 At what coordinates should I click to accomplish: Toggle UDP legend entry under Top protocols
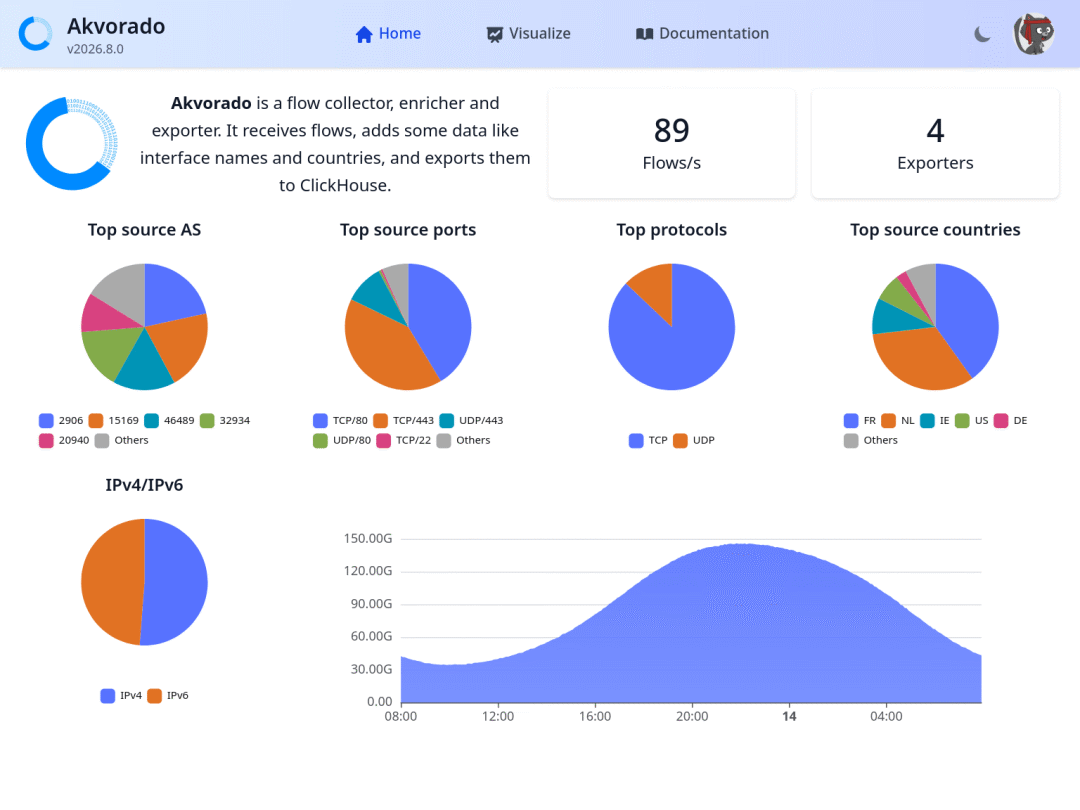694,440
